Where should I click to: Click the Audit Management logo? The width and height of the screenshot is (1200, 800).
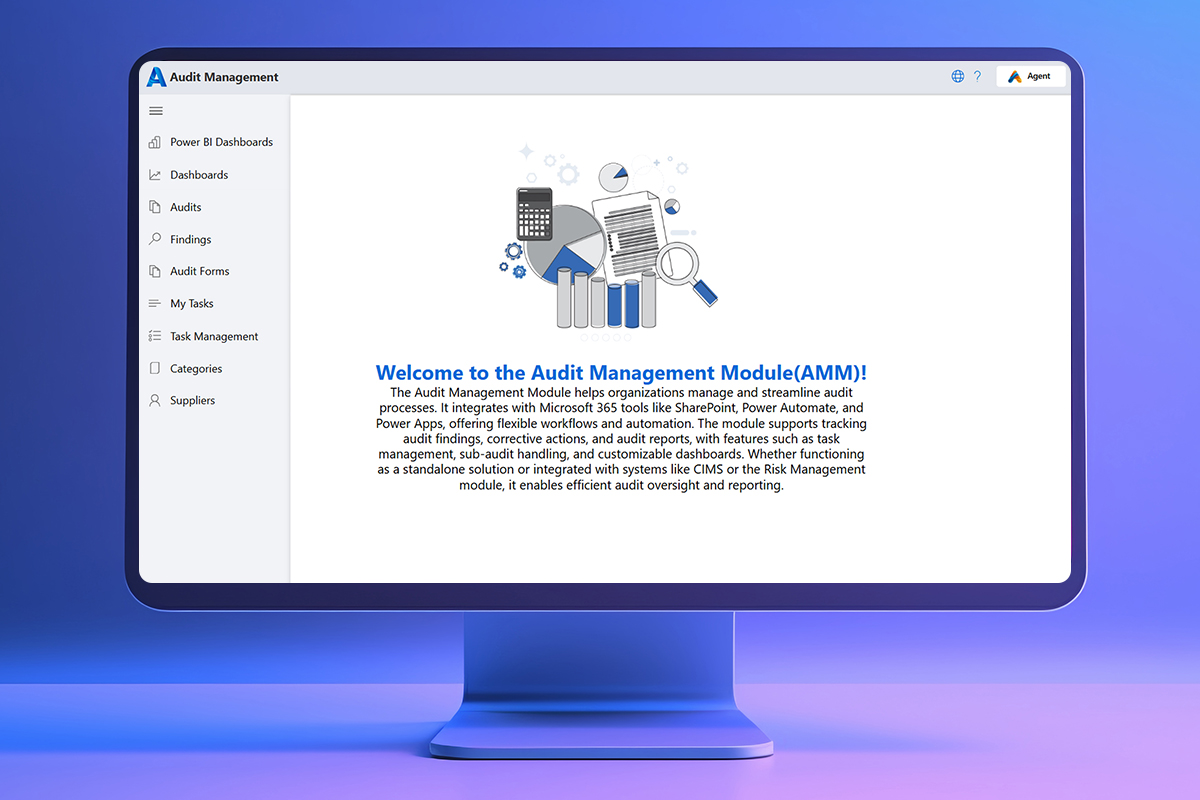coord(157,76)
